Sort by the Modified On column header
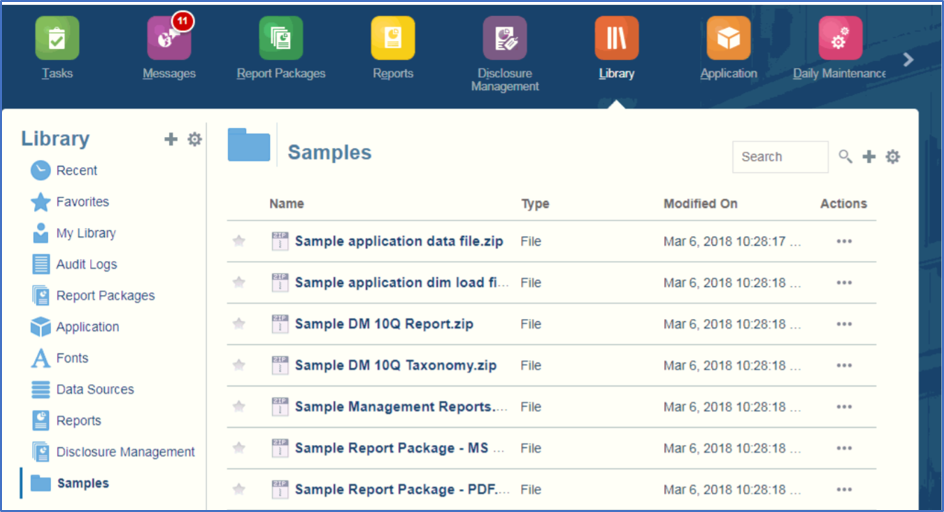944x512 pixels. pos(700,203)
